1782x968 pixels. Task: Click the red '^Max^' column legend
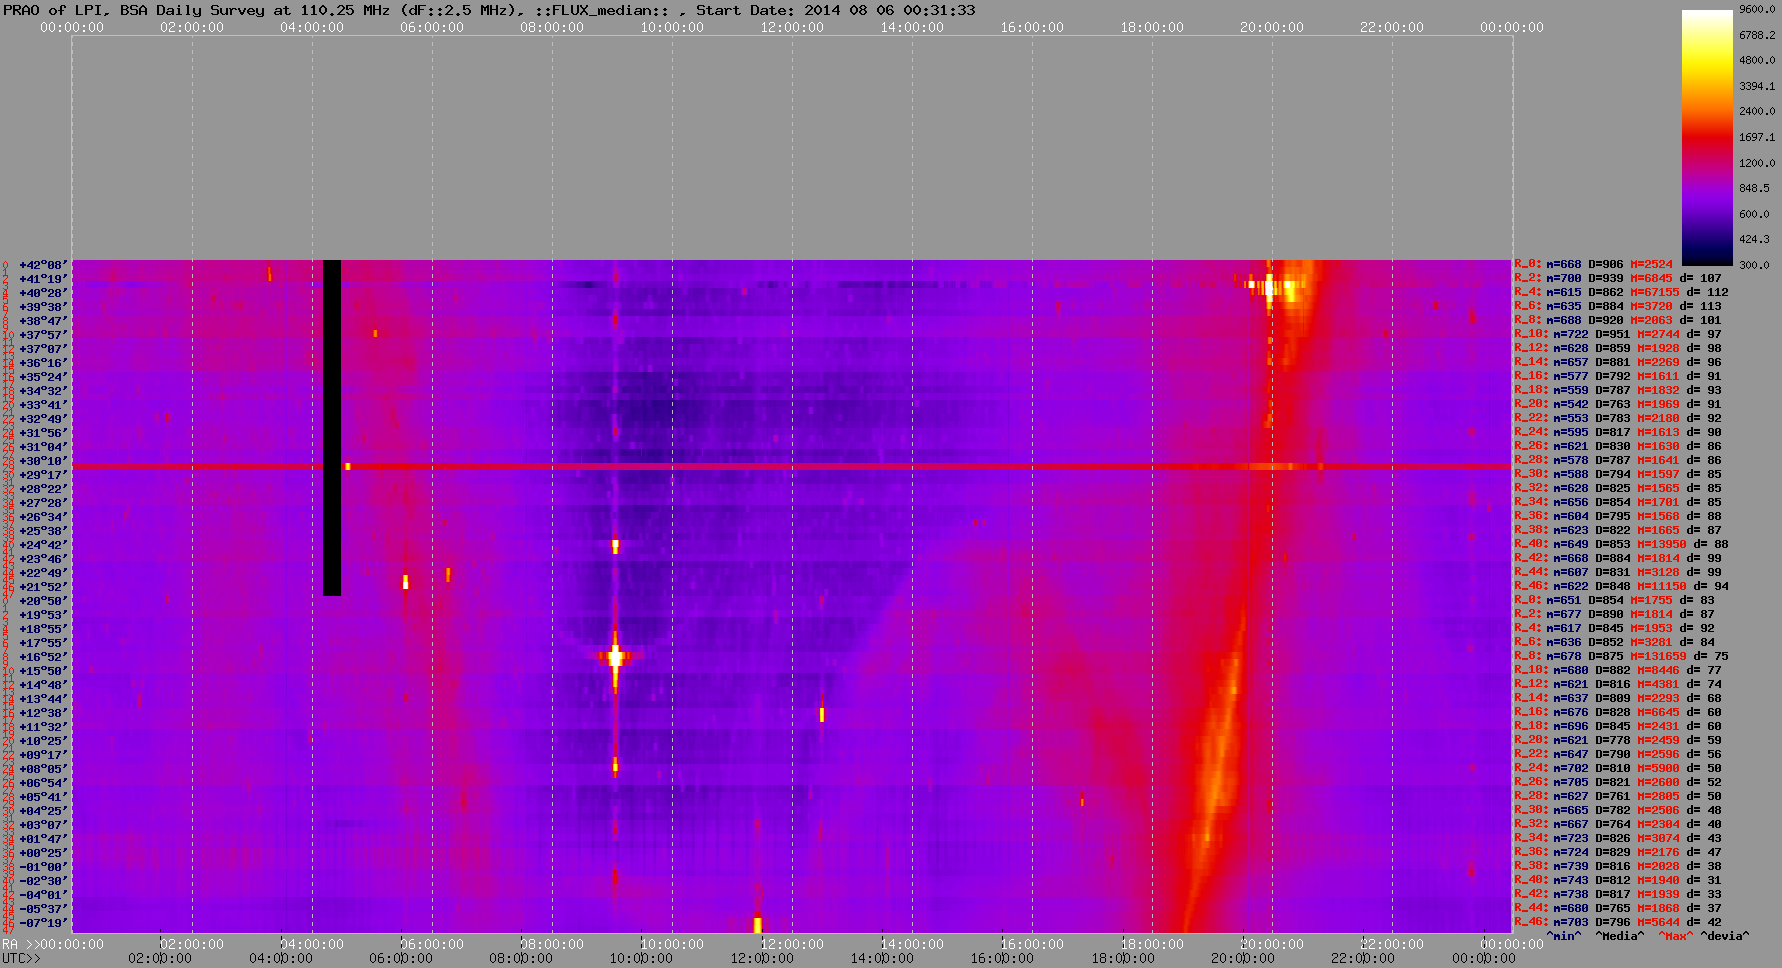point(1675,936)
